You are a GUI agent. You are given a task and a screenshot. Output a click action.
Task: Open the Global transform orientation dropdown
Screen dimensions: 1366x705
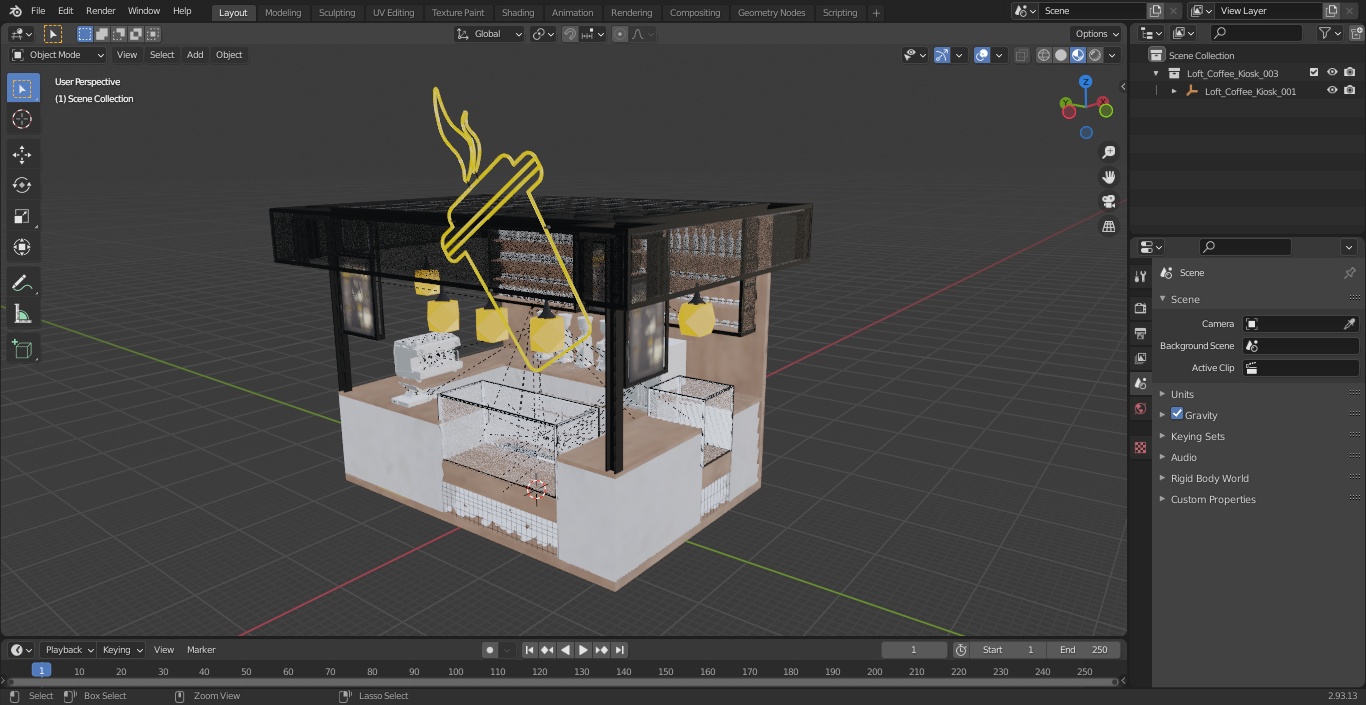pyautogui.click(x=490, y=34)
